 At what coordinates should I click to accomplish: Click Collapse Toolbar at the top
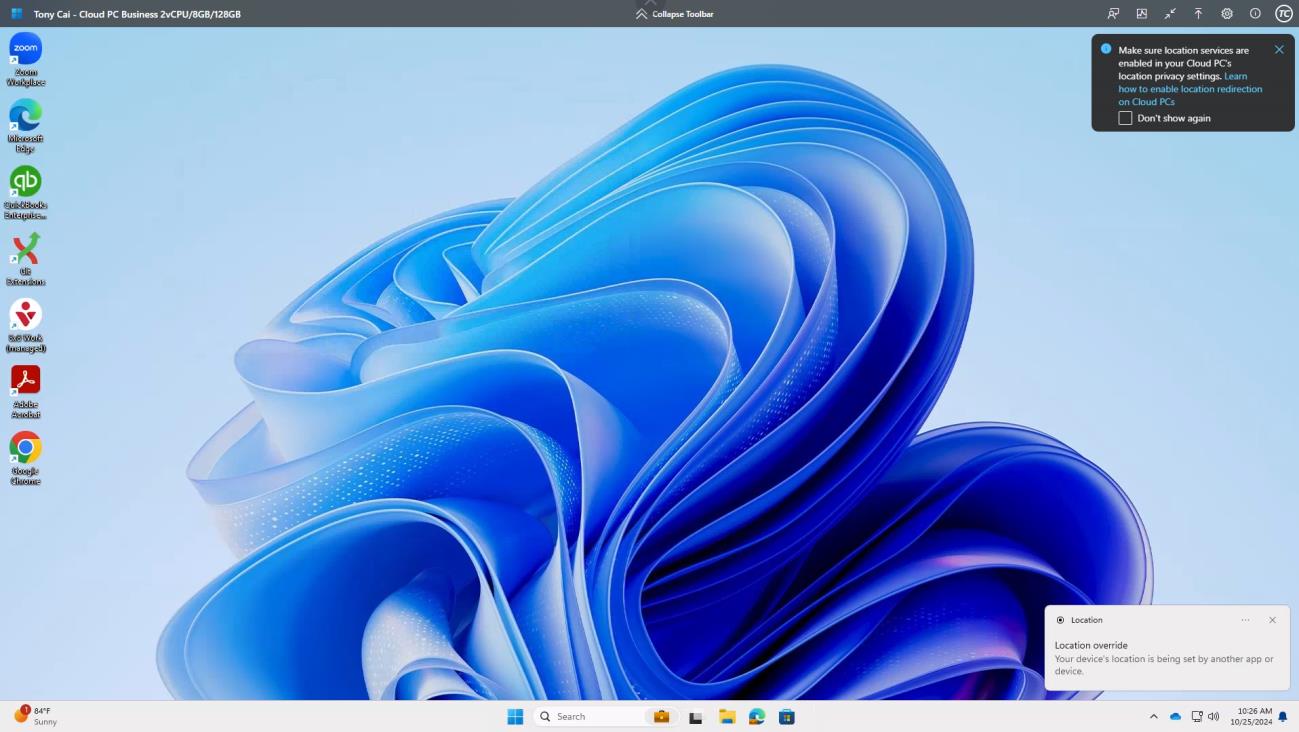[x=675, y=14]
